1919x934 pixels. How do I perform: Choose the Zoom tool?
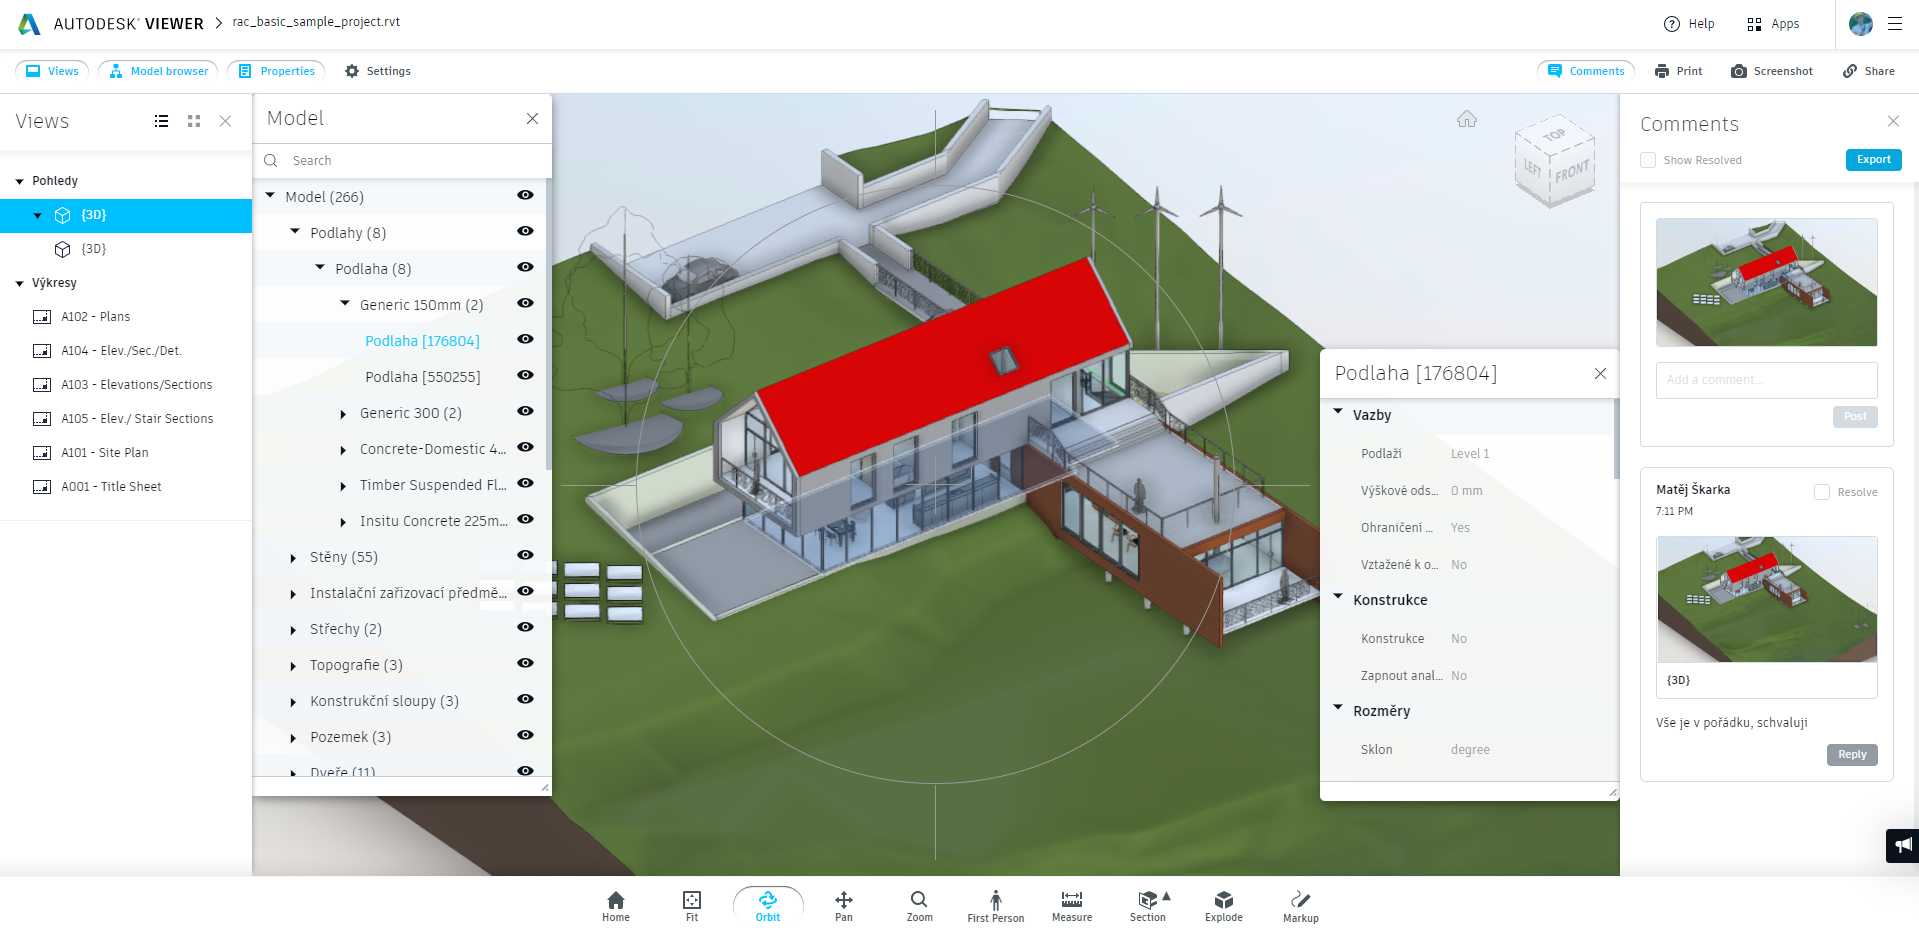coord(920,906)
